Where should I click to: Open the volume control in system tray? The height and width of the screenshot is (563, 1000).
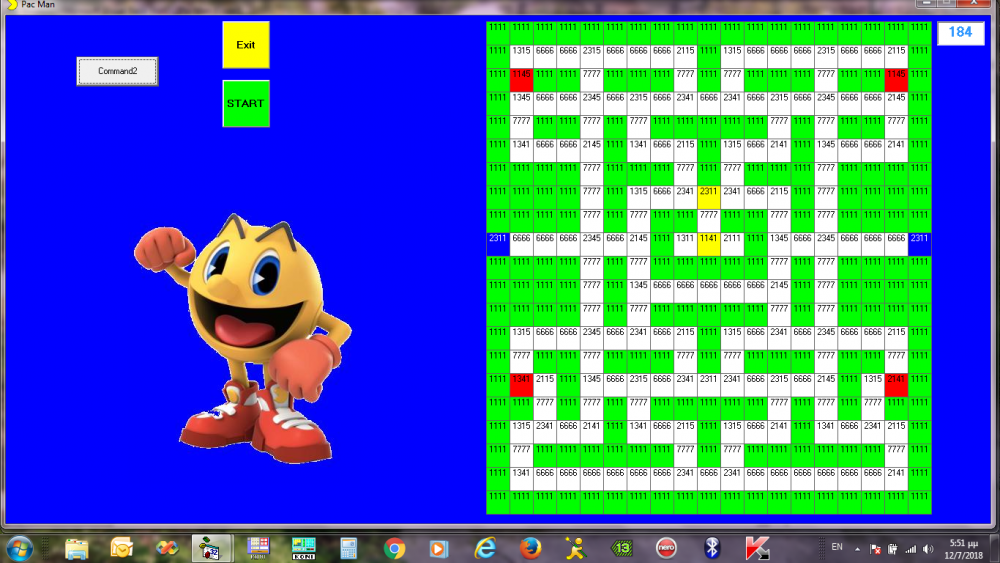[x=928, y=549]
